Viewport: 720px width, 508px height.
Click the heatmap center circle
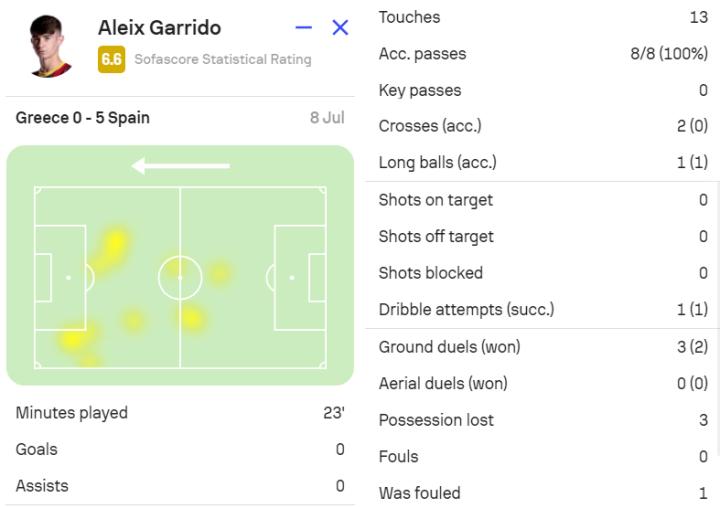(x=180, y=277)
